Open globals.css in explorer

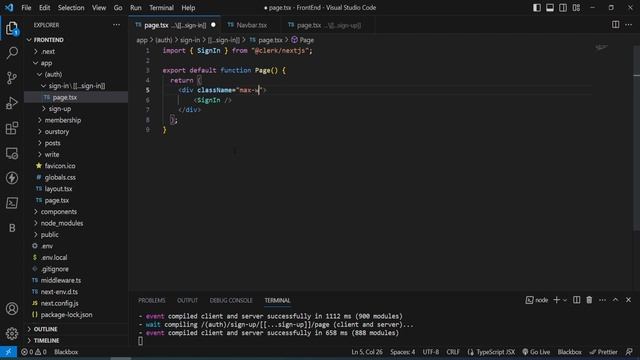click(60, 177)
